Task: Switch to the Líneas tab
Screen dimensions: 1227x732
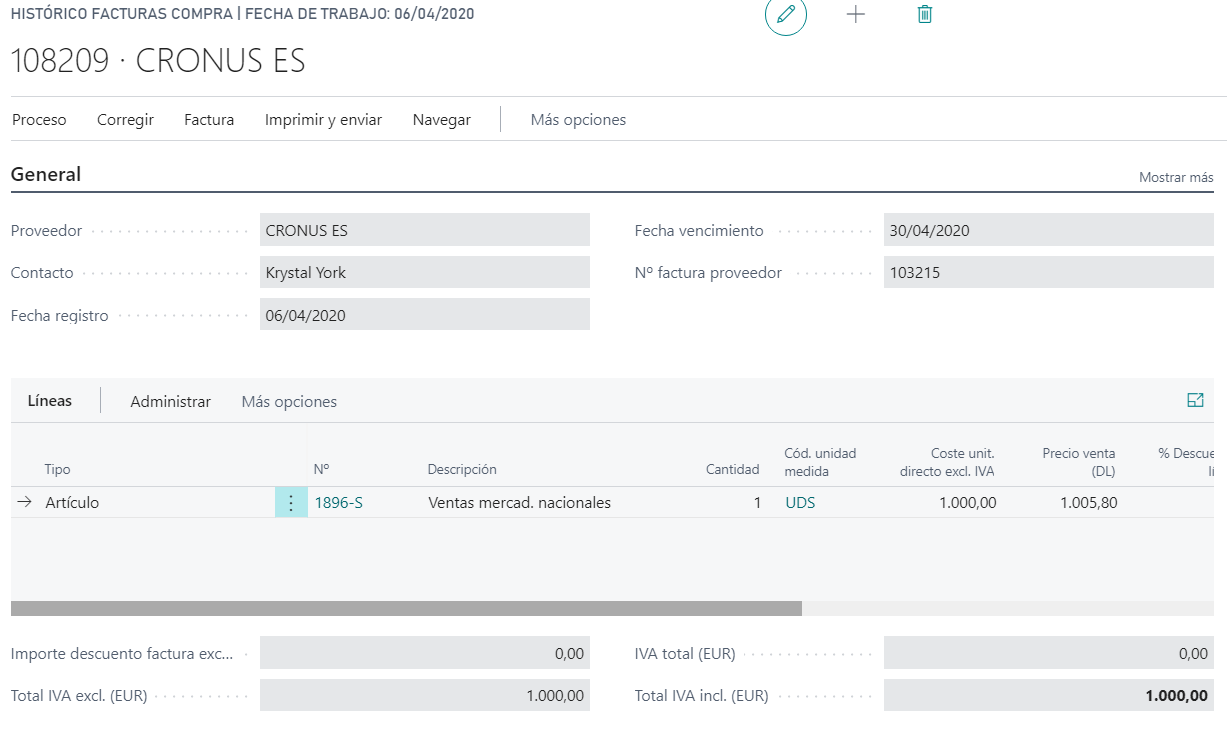Action: click(50, 401)
